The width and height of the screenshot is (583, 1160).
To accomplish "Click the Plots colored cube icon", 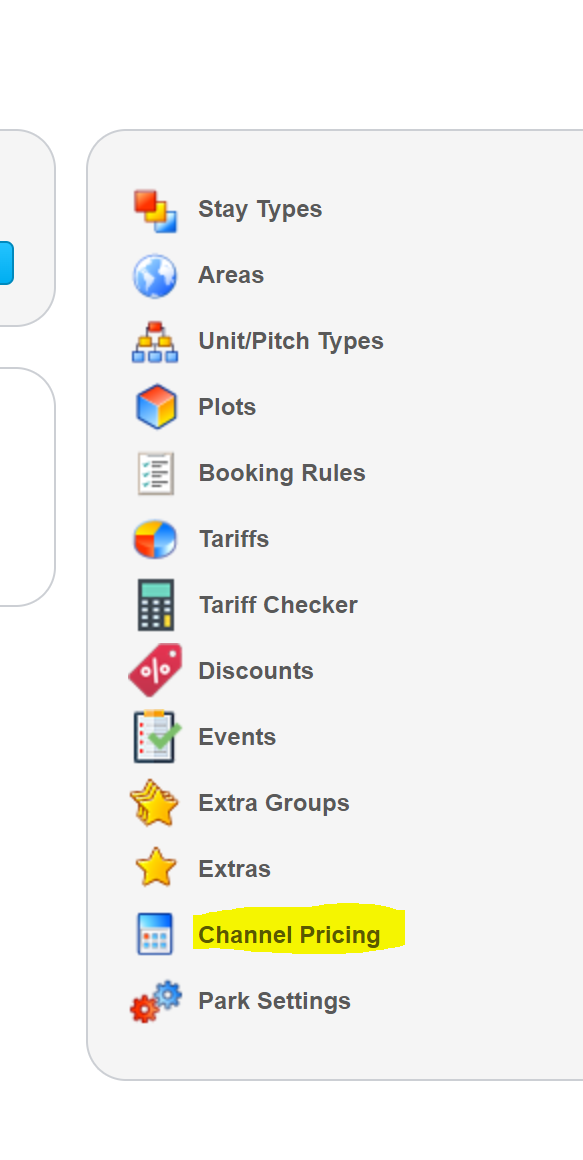I will tap(155, 407).
